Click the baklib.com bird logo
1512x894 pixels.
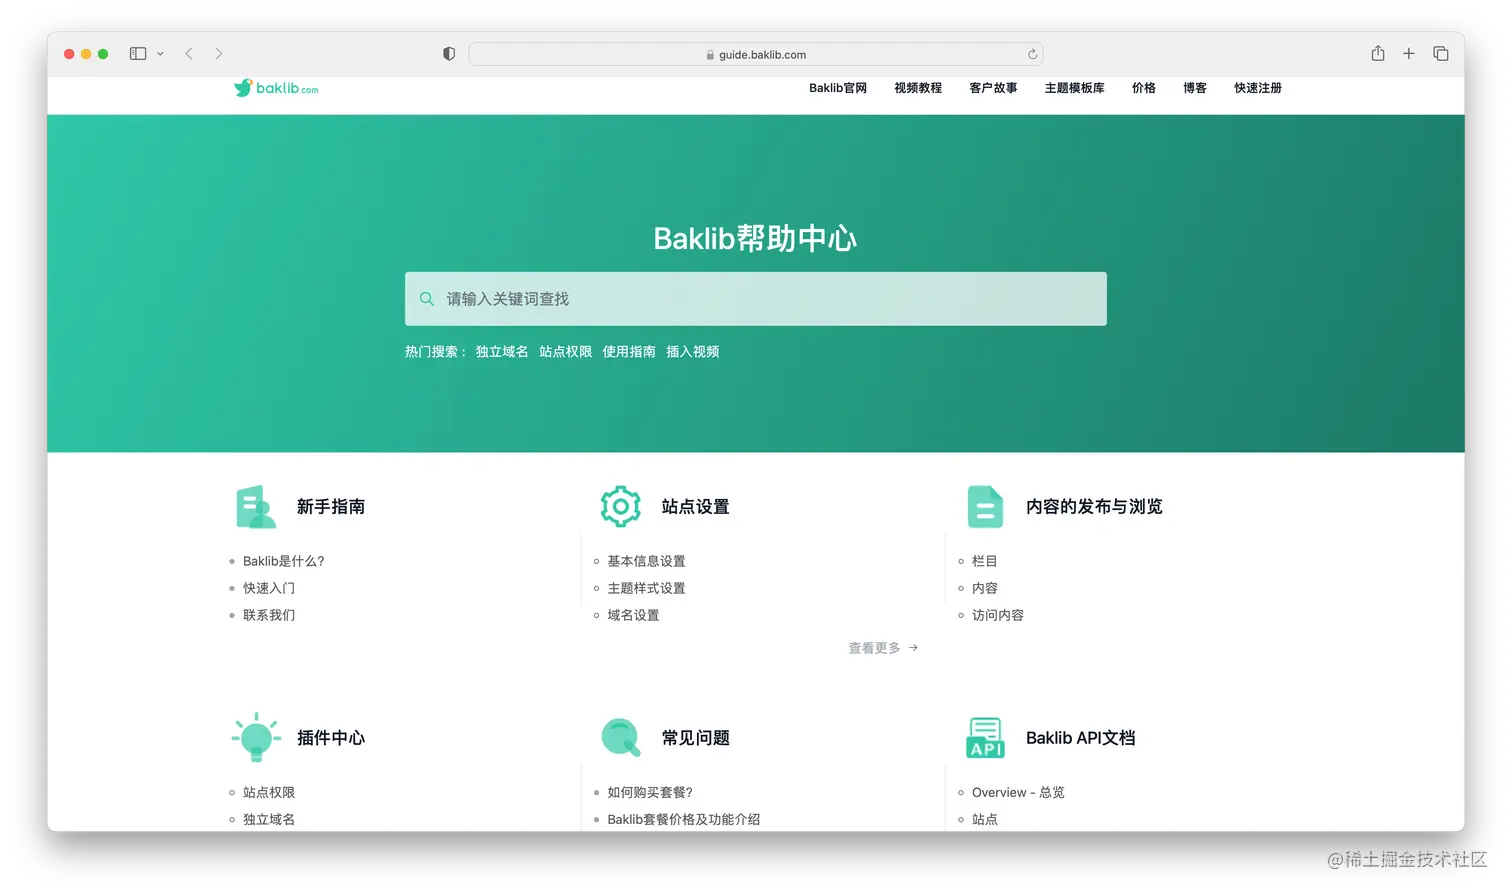(x=276, y=88)
